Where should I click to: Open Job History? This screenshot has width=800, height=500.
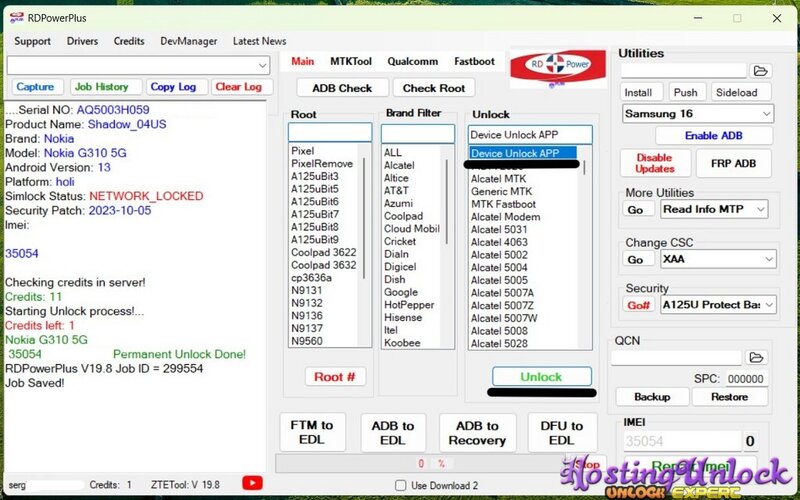pos(106,87)
